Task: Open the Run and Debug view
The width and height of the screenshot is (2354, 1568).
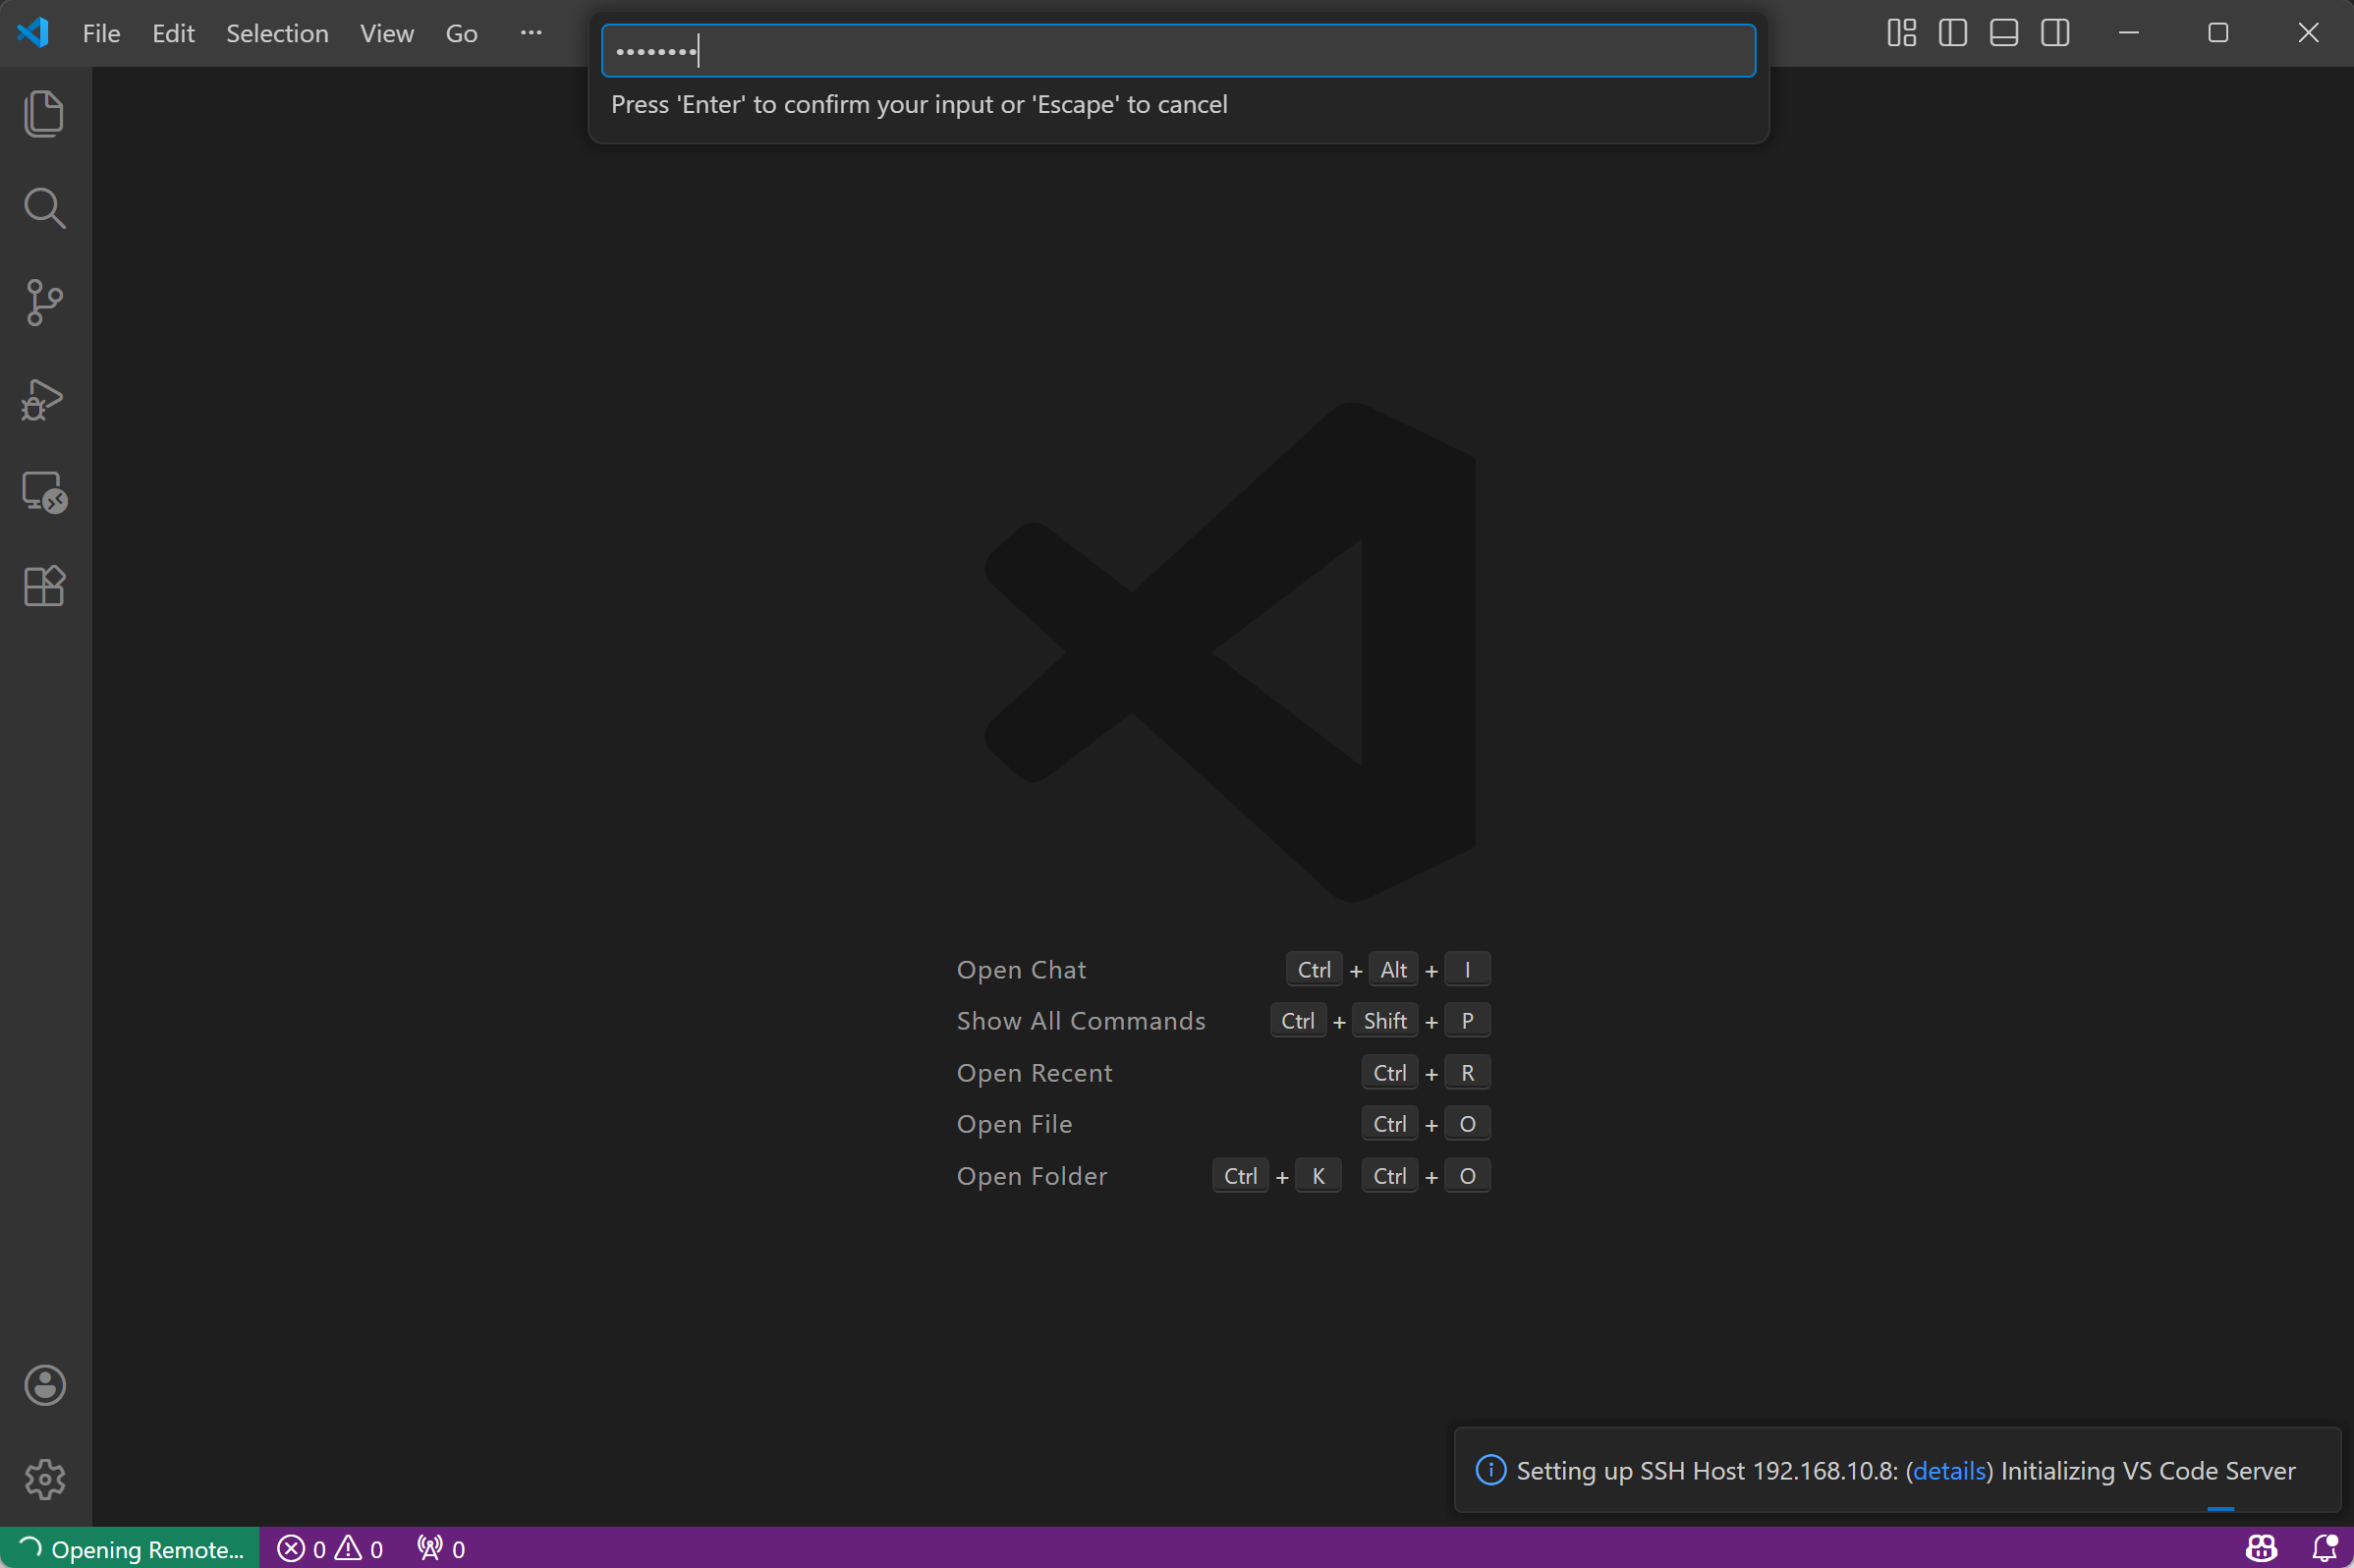Action: point(42,398)
